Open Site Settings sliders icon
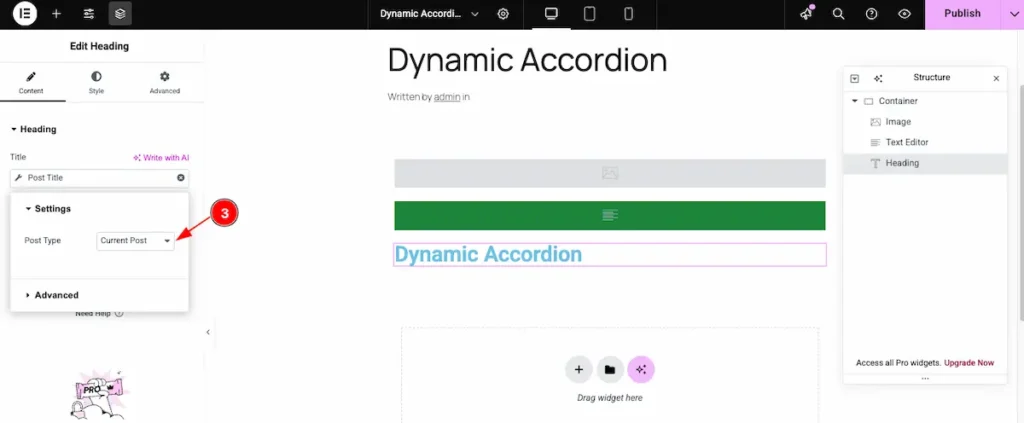Viewport: 1024px width, 423px height. [x=88, y=14]
